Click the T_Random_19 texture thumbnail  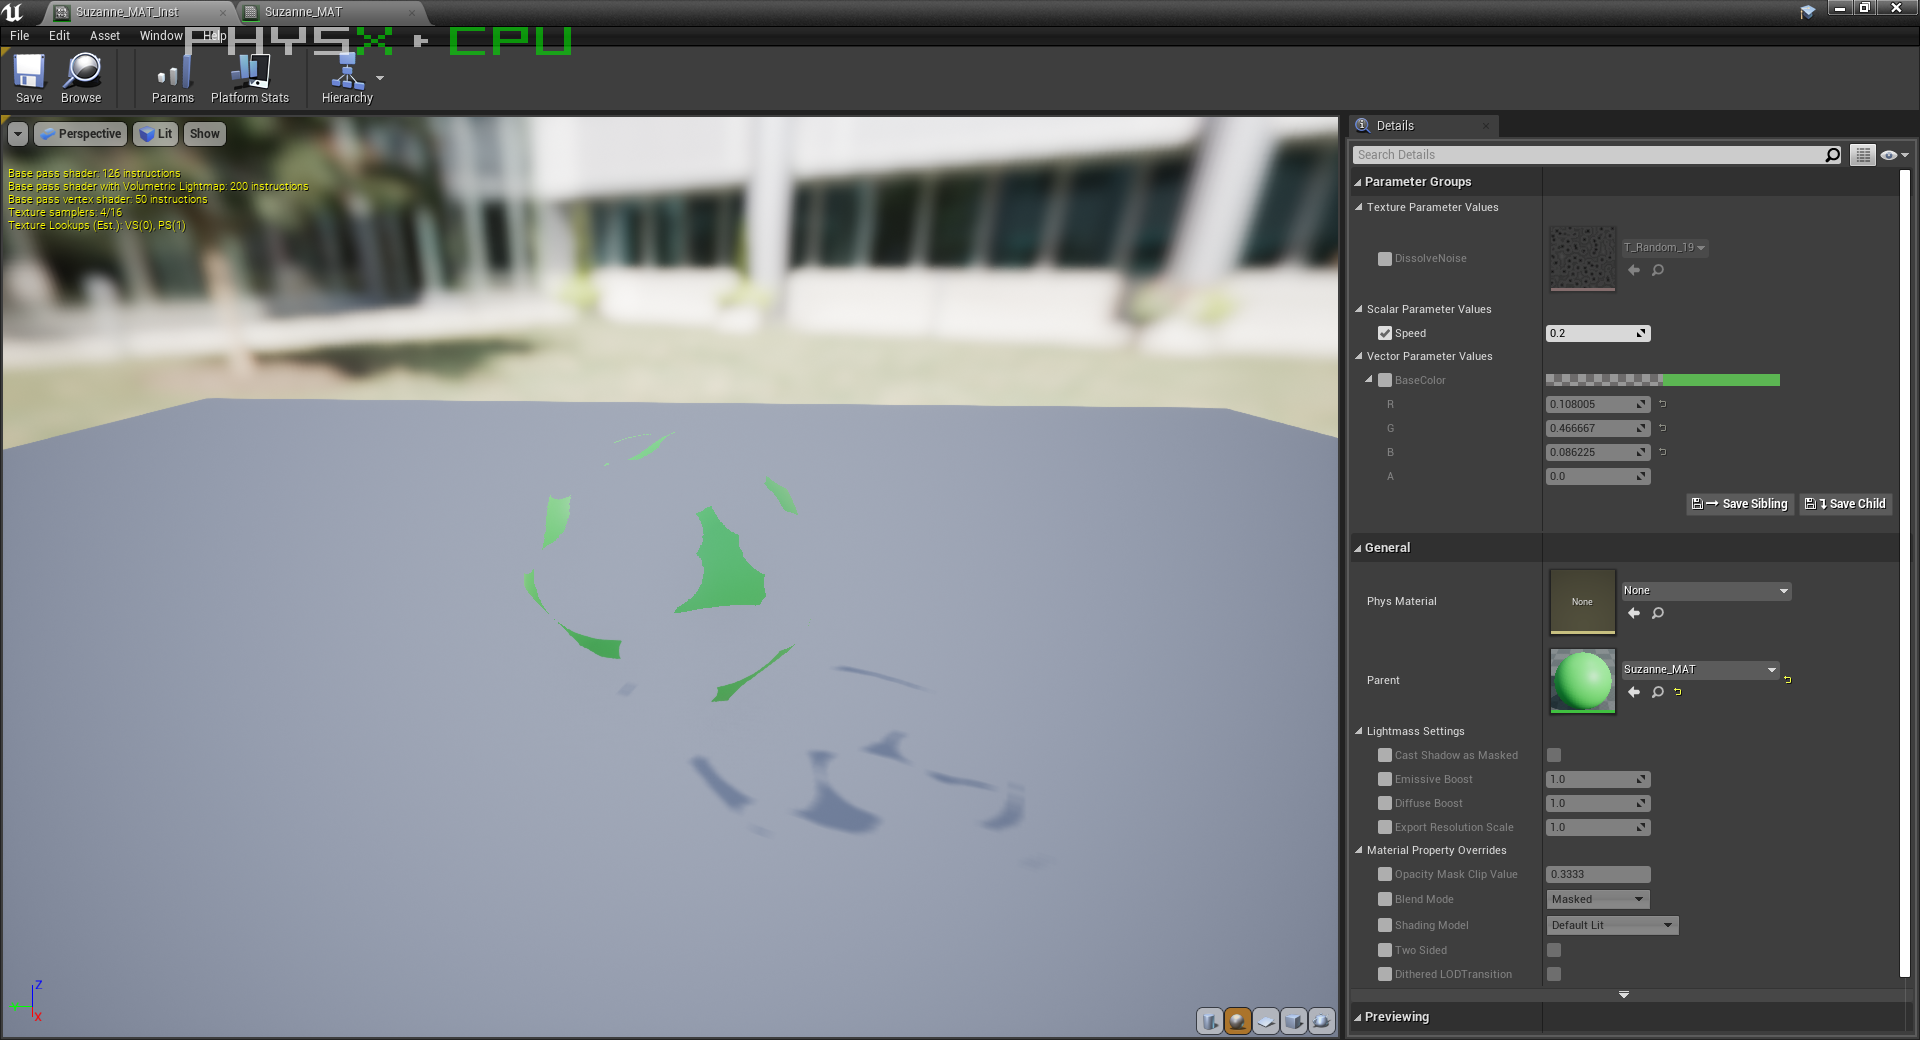[1583, 258]
